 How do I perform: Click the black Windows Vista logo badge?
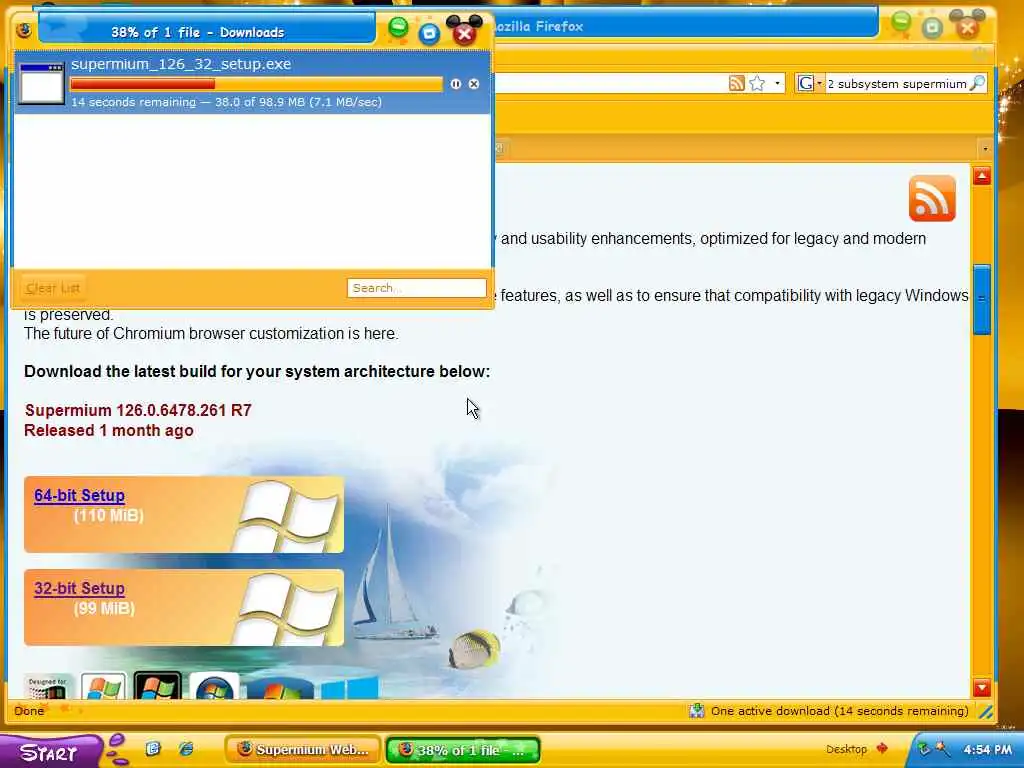(x=157, y=686)
